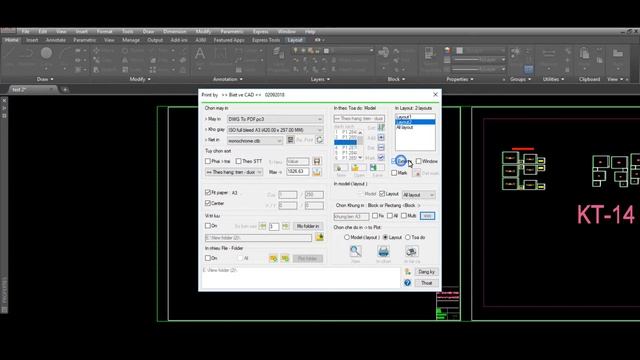Click the Max value input field
This screenshot has height=360, width=640.
click(x=298, y=172)
